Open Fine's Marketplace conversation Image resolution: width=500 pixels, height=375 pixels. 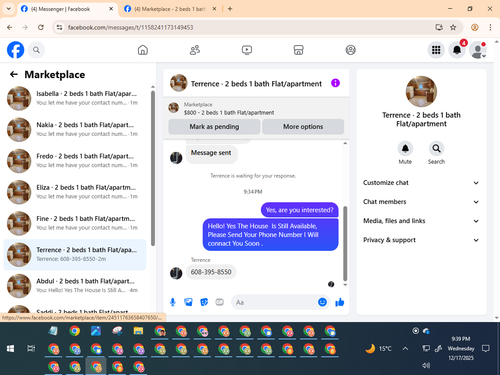click(x=75, y=223)
